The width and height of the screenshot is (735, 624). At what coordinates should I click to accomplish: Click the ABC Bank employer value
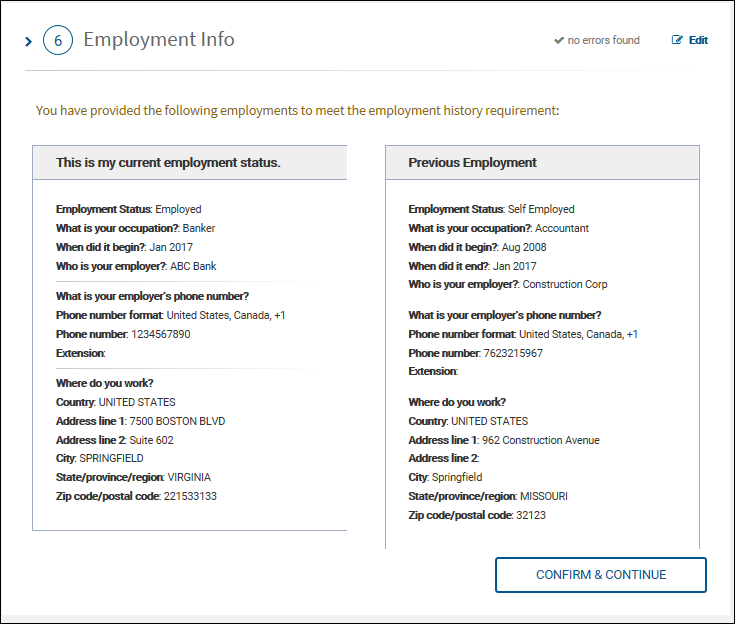[x=193, y=266]
